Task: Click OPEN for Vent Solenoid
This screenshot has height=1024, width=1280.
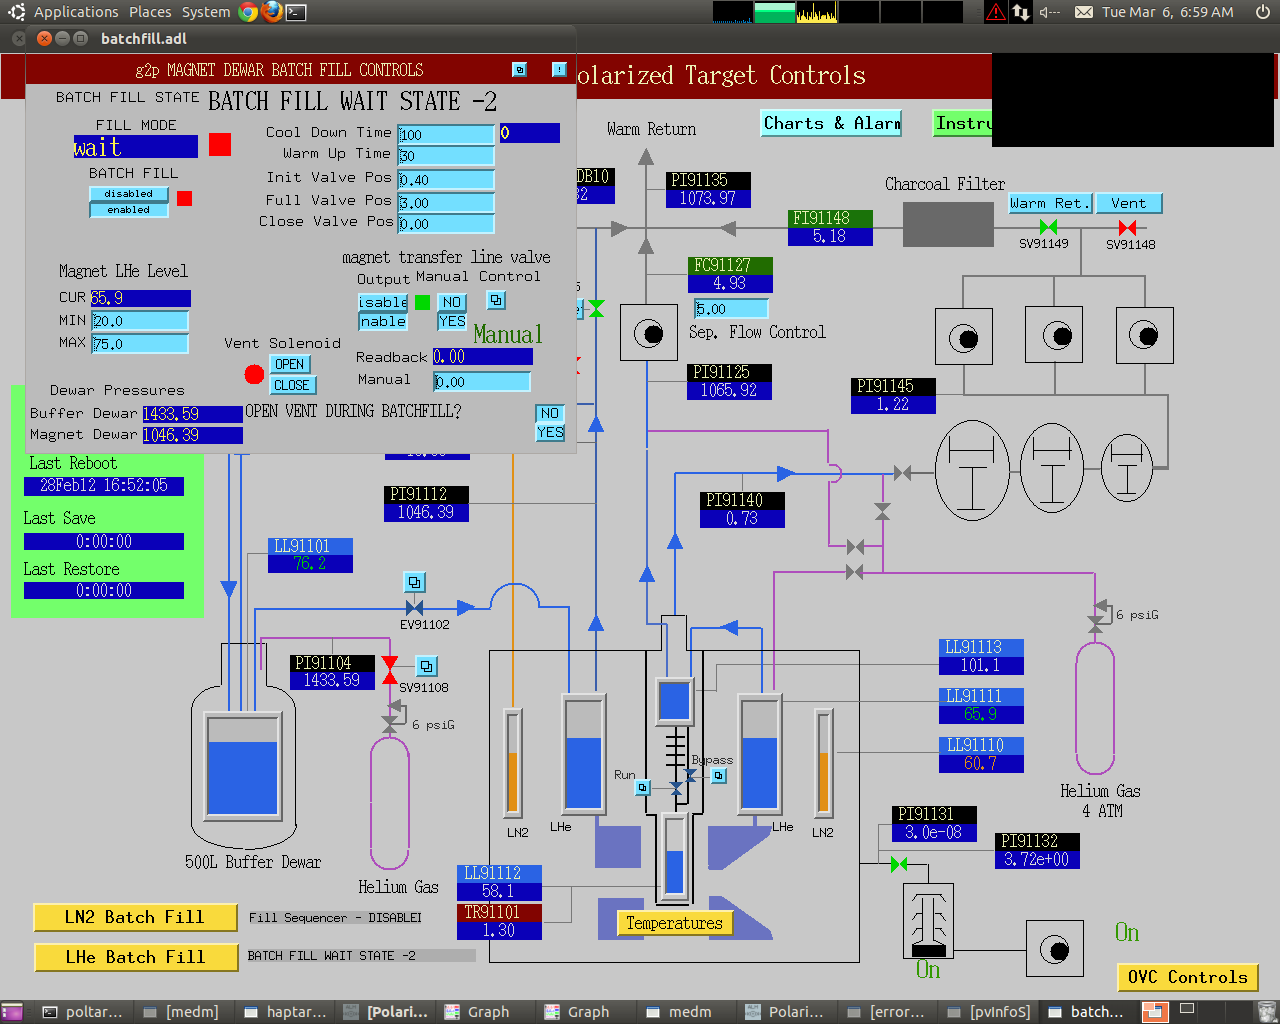Action: (x=290, y=364)
